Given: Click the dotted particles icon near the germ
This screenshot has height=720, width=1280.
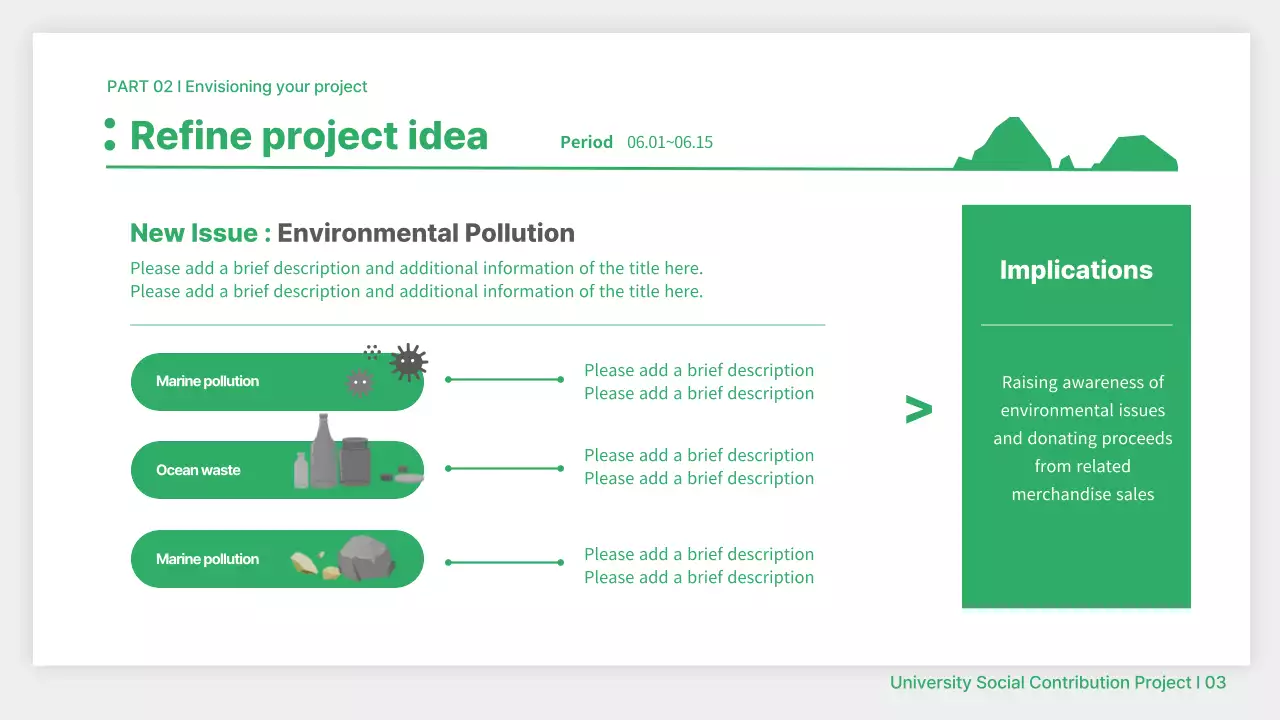Looking at the screenshot, I should (x=372, y=351).
